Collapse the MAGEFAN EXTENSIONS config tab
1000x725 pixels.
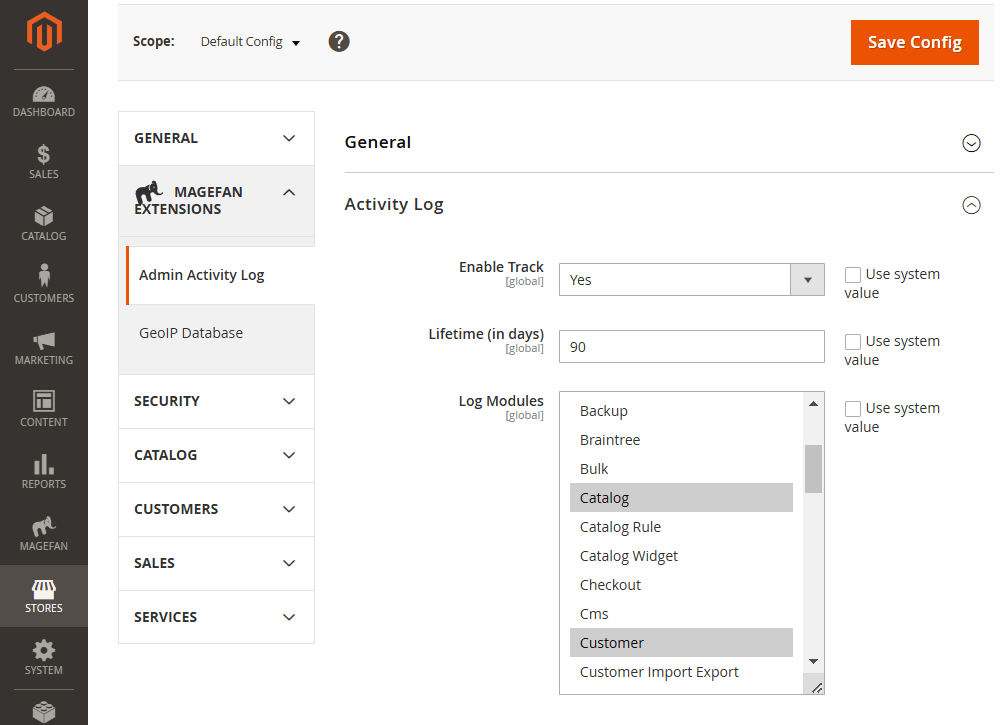216,201
